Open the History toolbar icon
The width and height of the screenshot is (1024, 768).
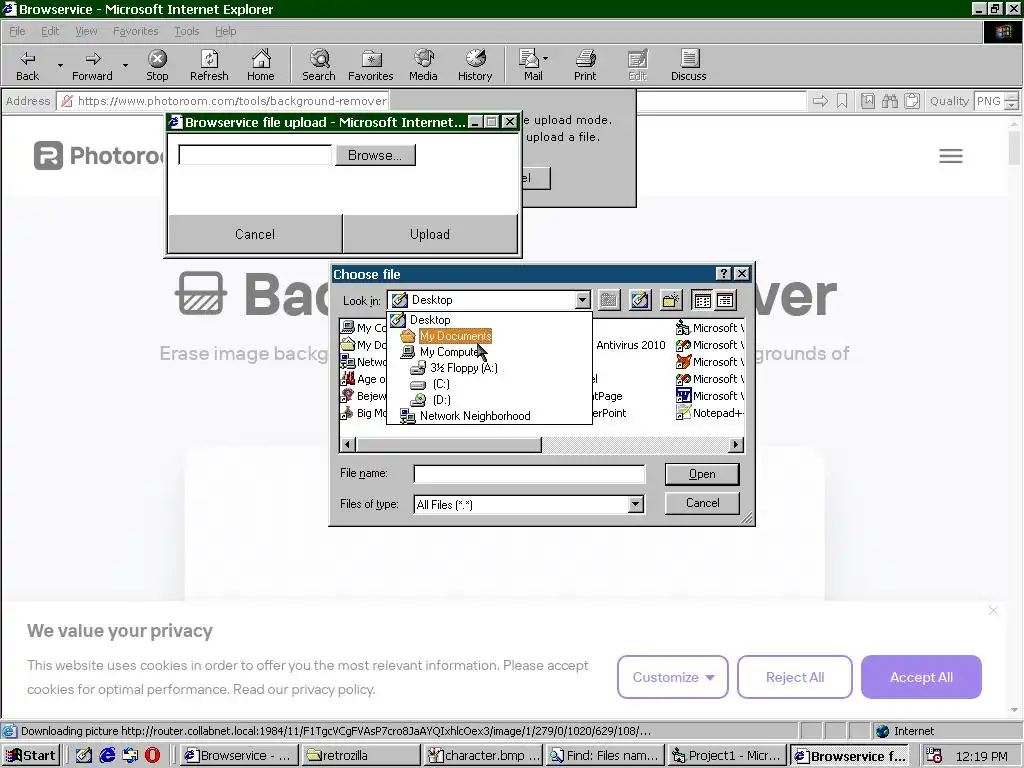(x=475, y=65)
